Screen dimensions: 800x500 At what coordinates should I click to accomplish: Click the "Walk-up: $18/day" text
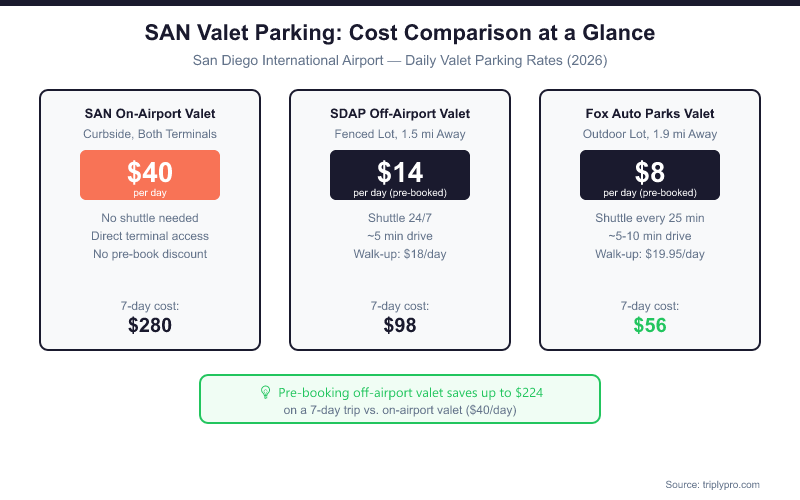coord(400,254)
